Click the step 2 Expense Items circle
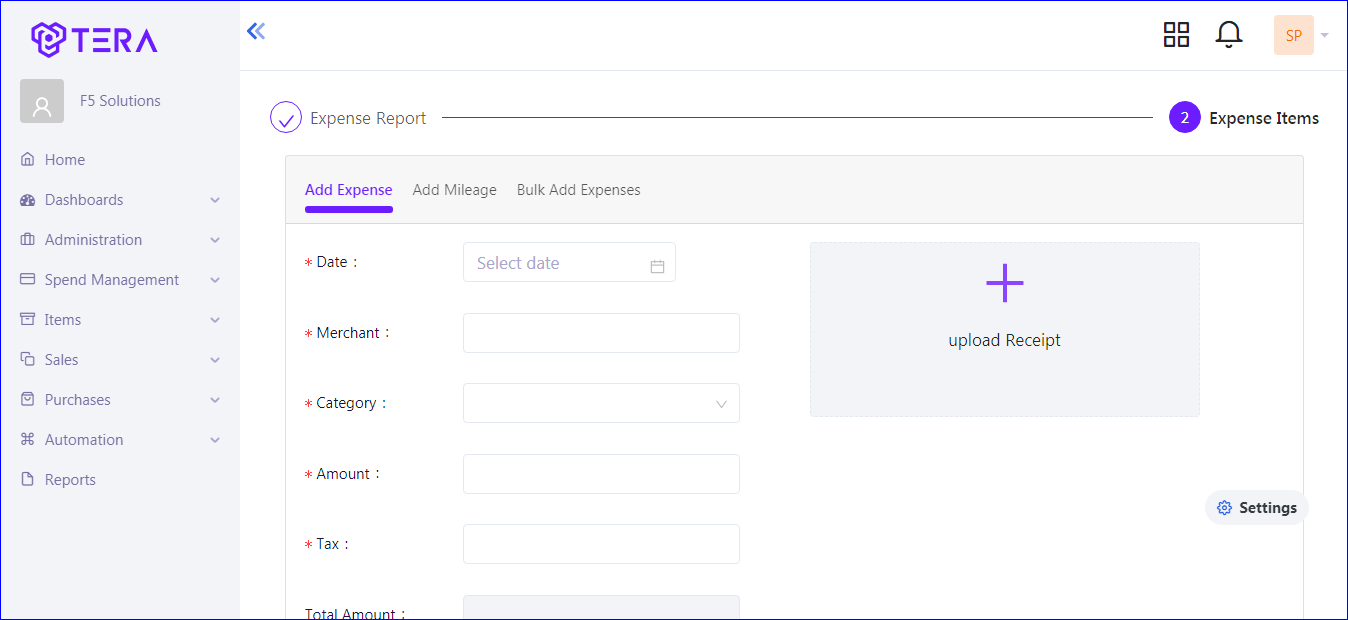 point(1184,118)
